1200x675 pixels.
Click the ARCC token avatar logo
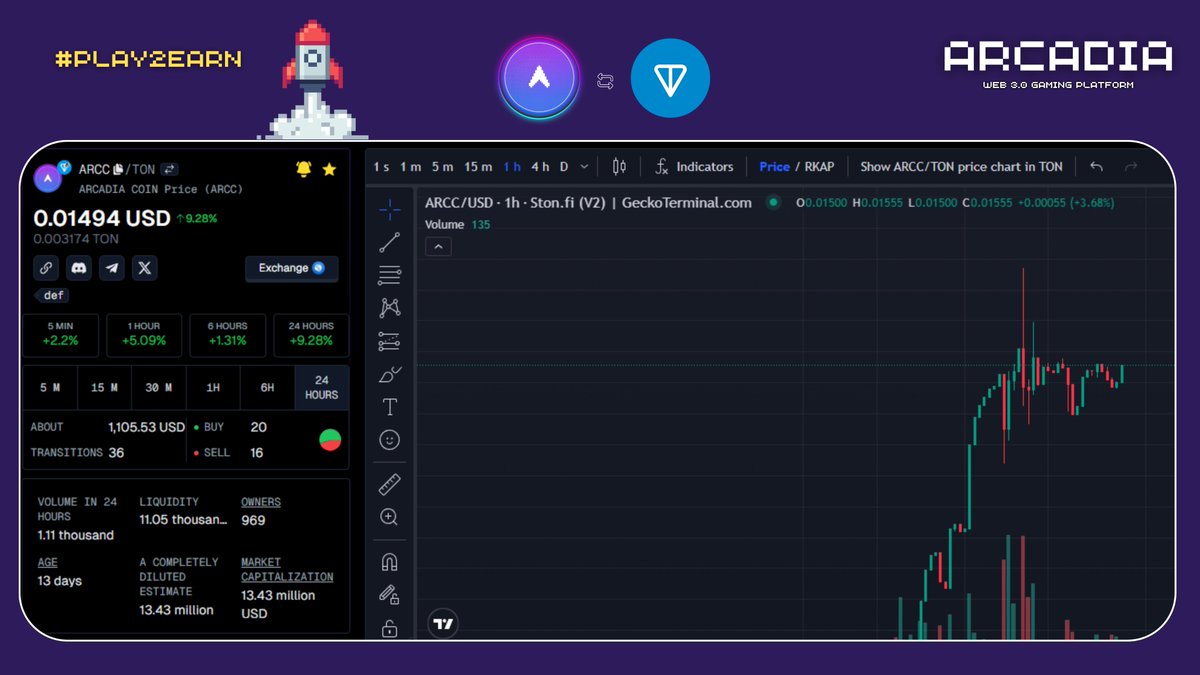click(x=48, y=178)
